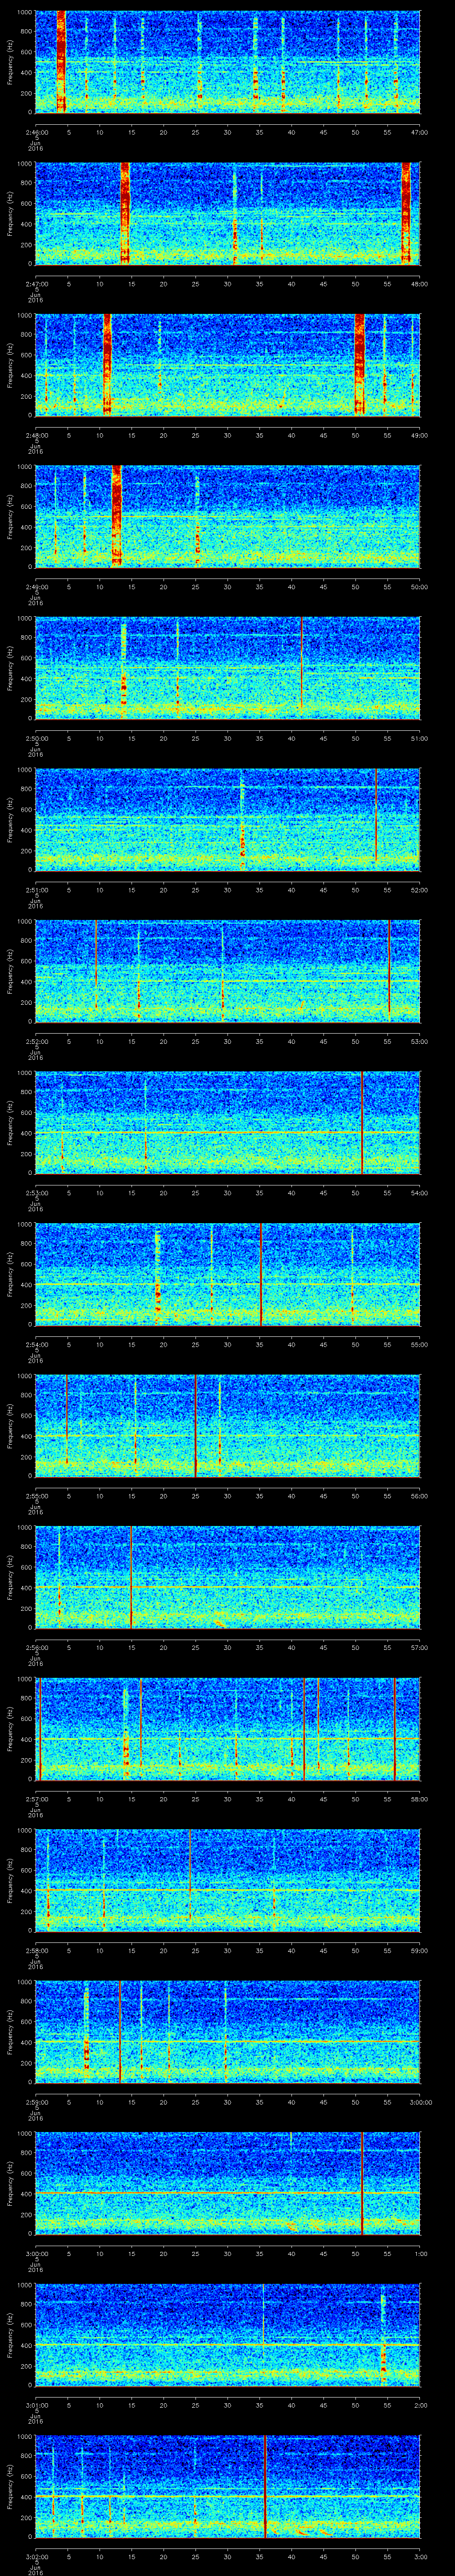Click the spectrogram panel starting at 2:49:00
455x2576 pixels.
[x=228, y=516]
